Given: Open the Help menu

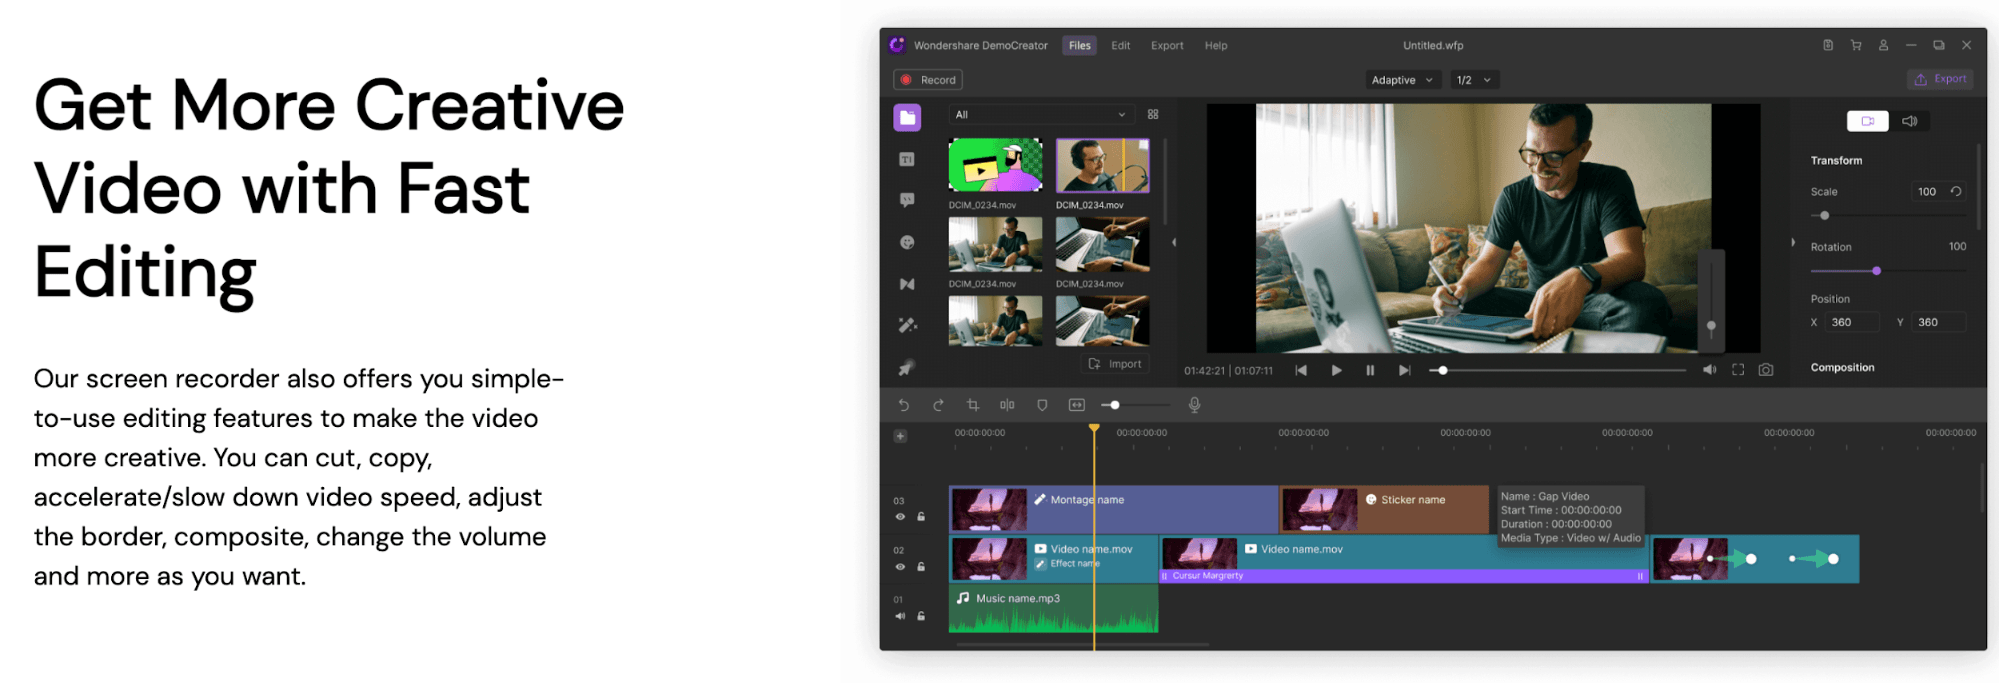Looking at the screenshot, I should point(1216,45).
